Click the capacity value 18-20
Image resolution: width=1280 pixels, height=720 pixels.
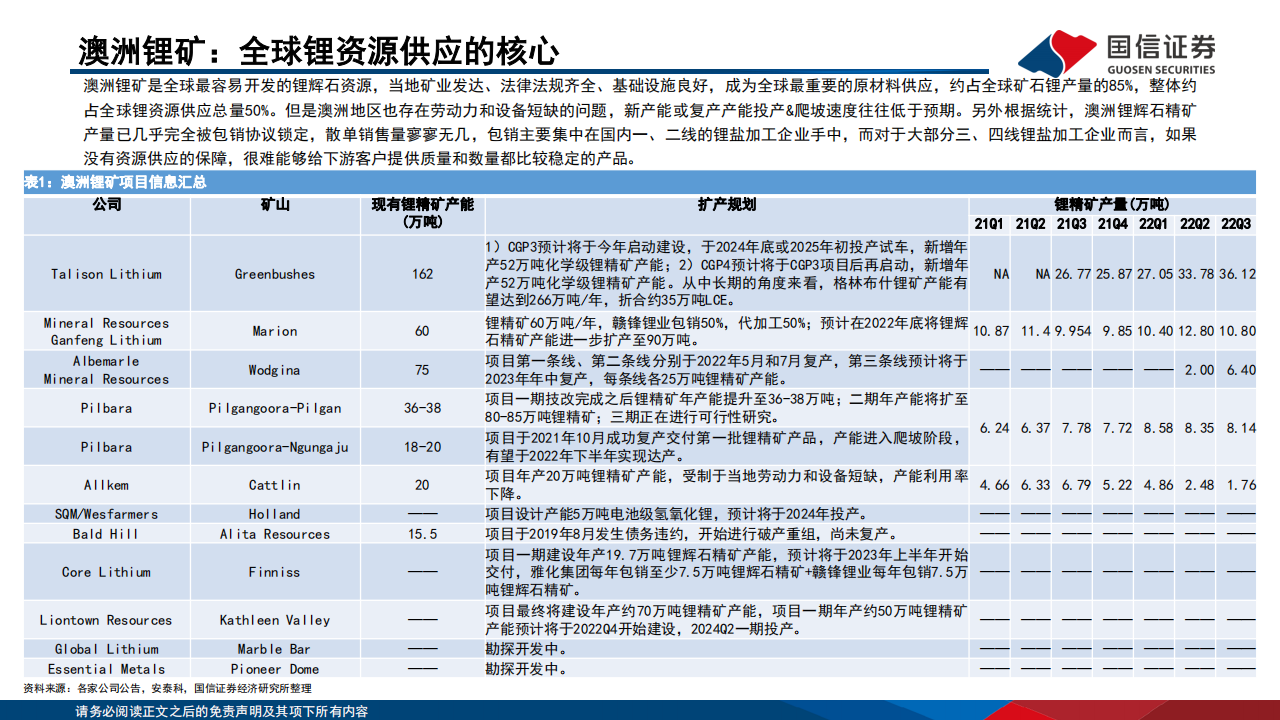coord(422,447)
